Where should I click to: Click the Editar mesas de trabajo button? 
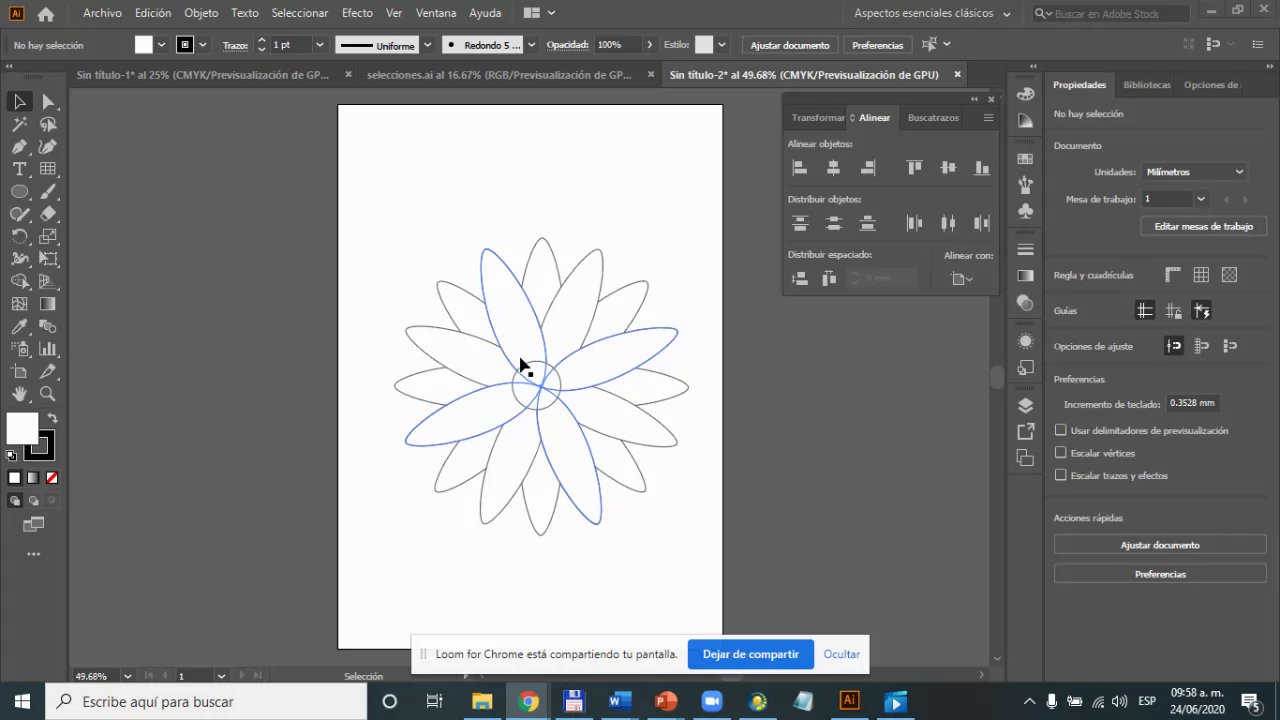point(1203,226)
